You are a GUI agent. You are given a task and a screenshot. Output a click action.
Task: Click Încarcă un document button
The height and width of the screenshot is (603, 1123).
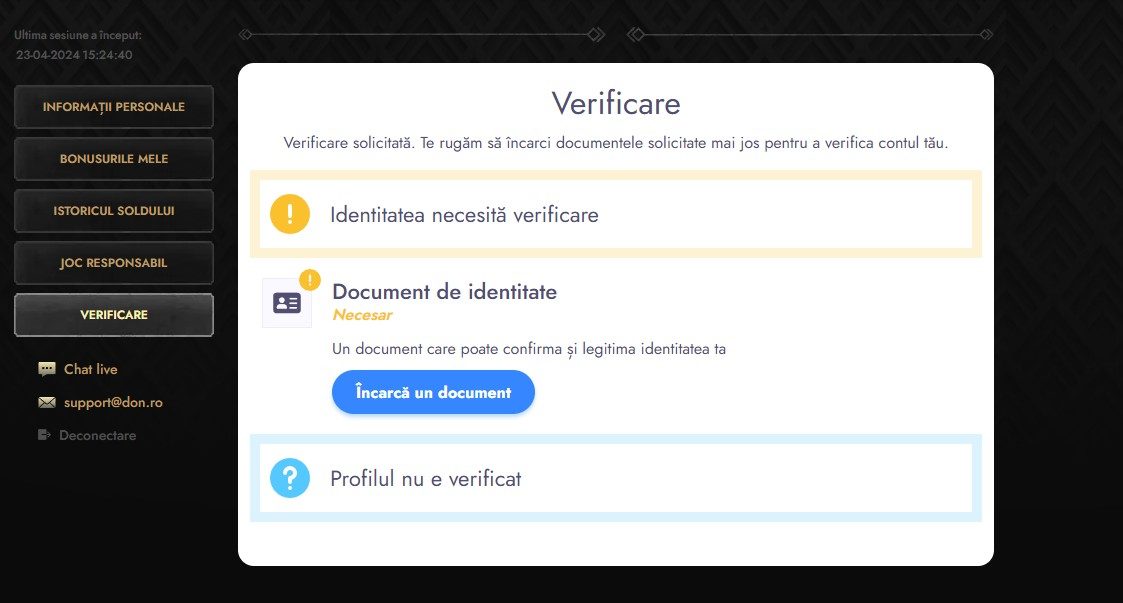[x=433, y=392]
